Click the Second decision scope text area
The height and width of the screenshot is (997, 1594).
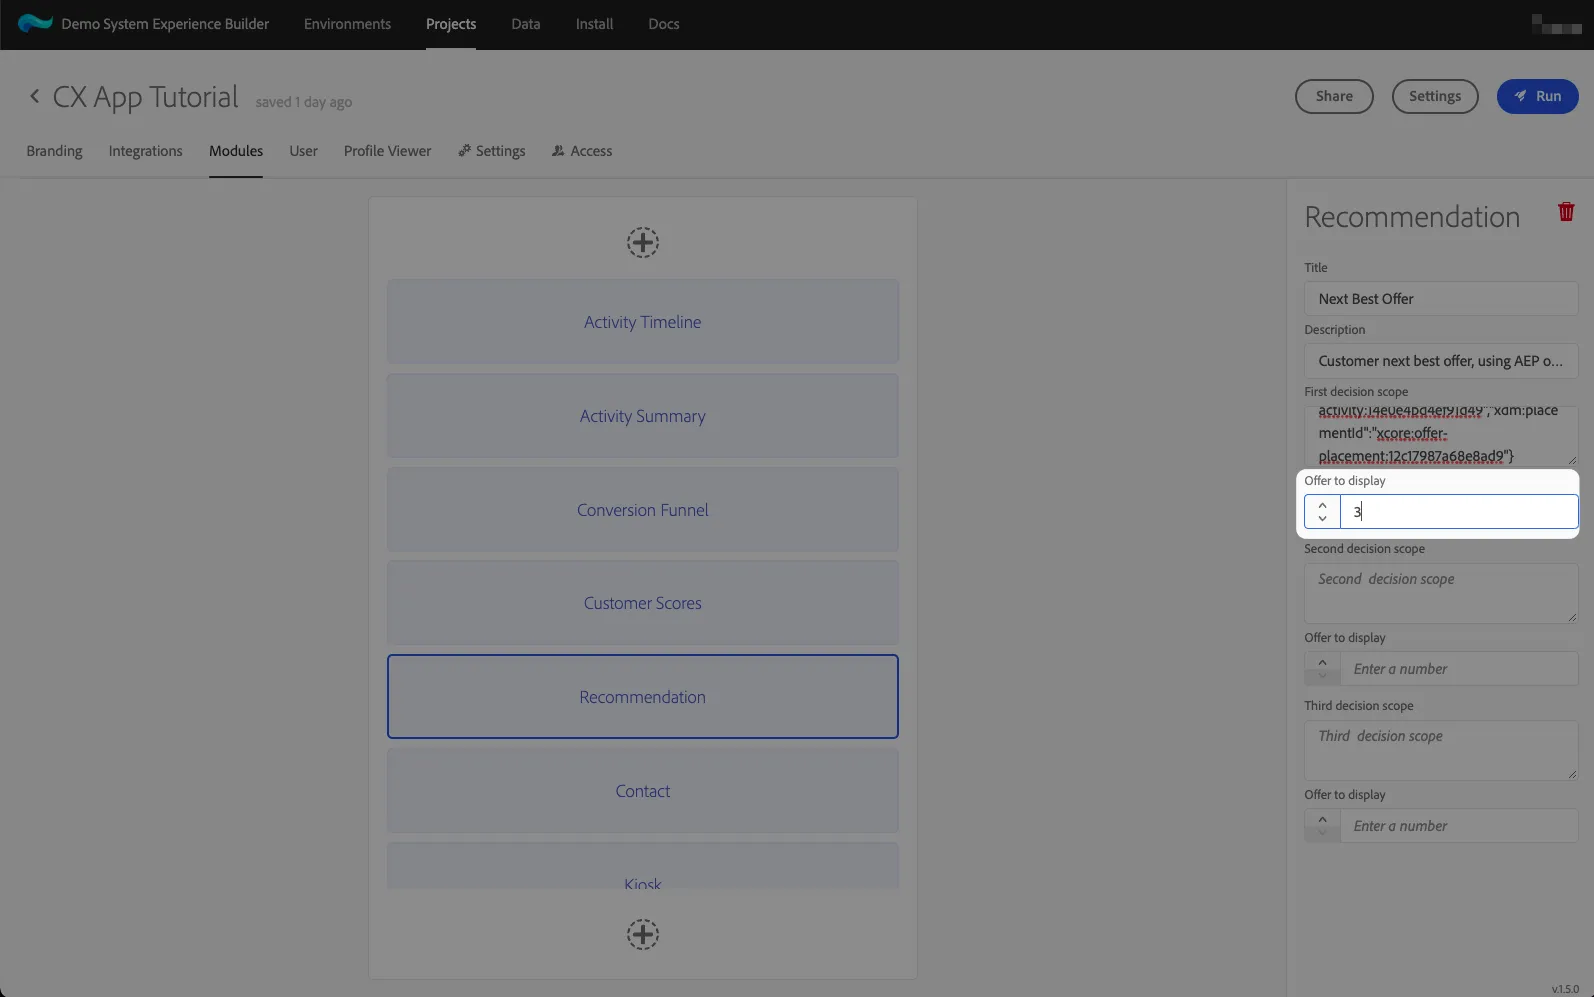click(1441, 593)
